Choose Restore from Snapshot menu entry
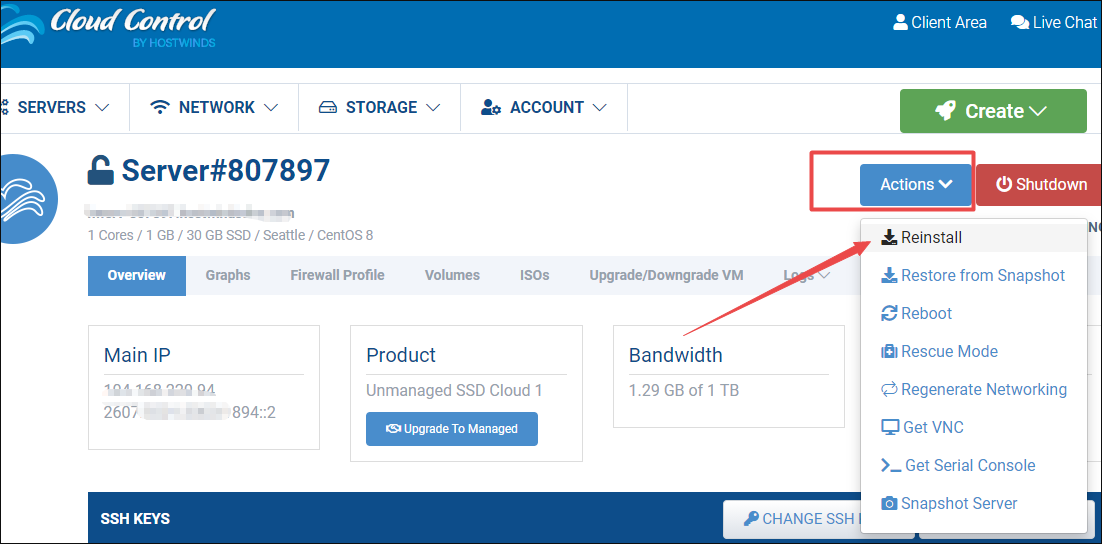 point(973,276)
